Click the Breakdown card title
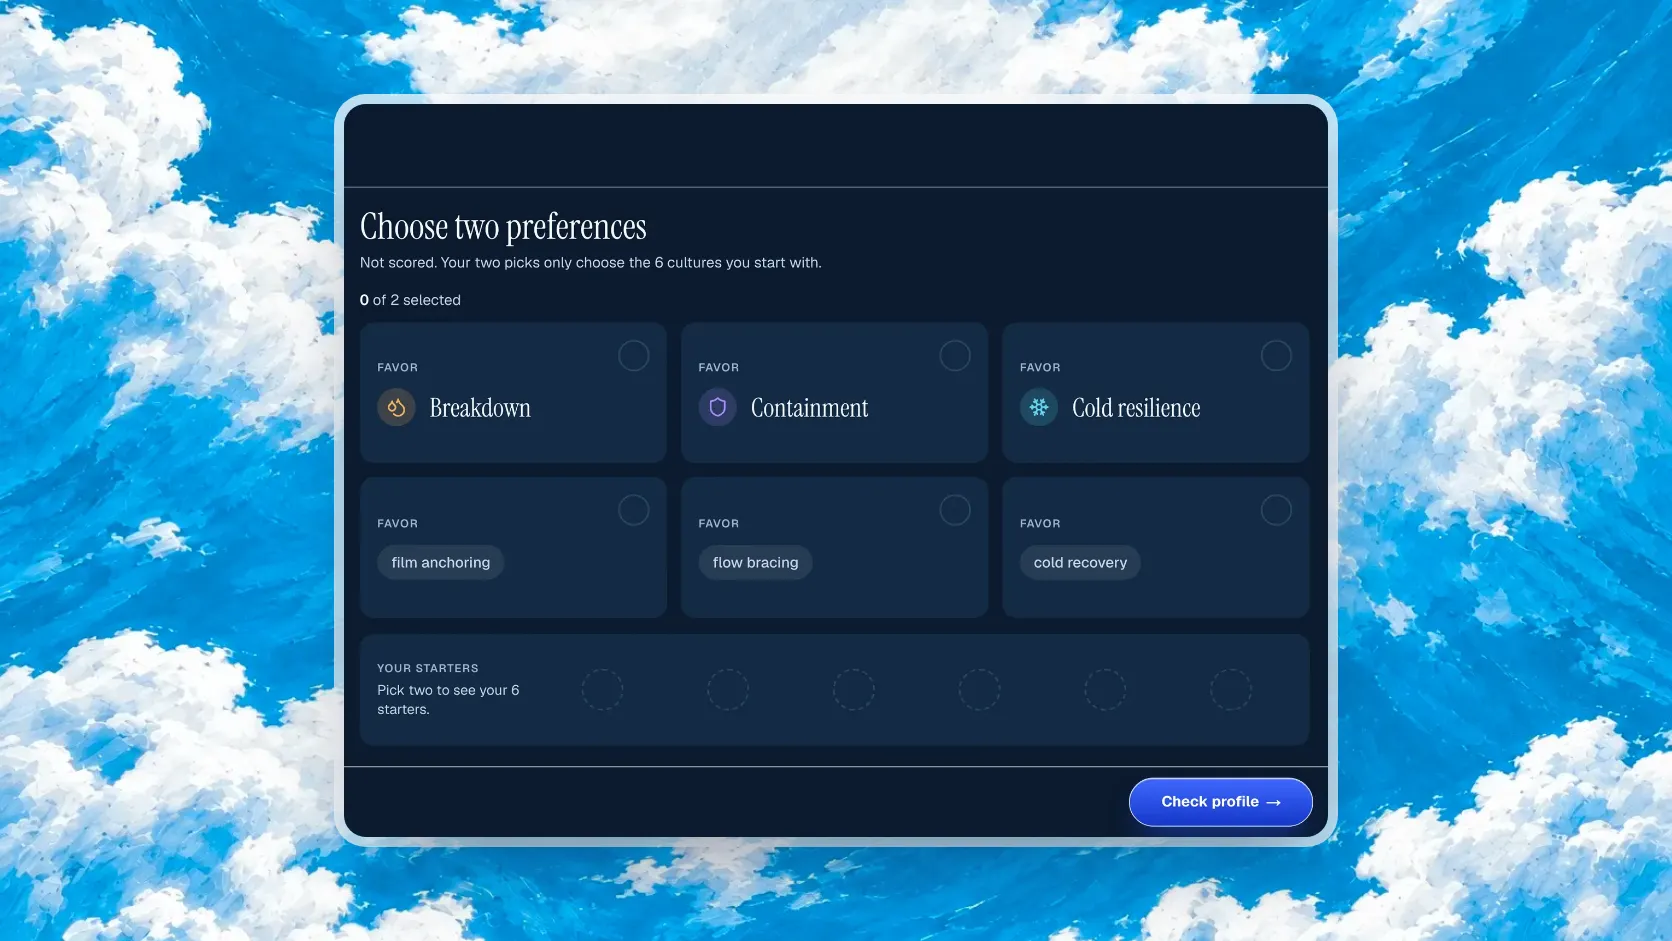 tap(480, 408)
